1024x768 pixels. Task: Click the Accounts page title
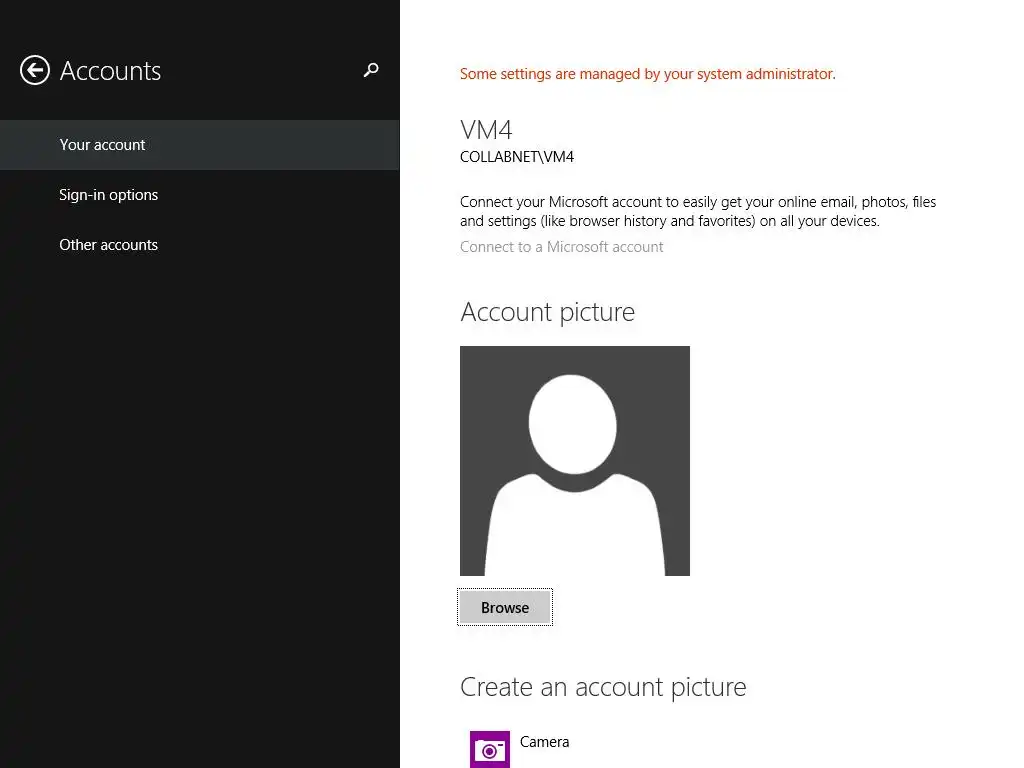click(x=110, y=71)
